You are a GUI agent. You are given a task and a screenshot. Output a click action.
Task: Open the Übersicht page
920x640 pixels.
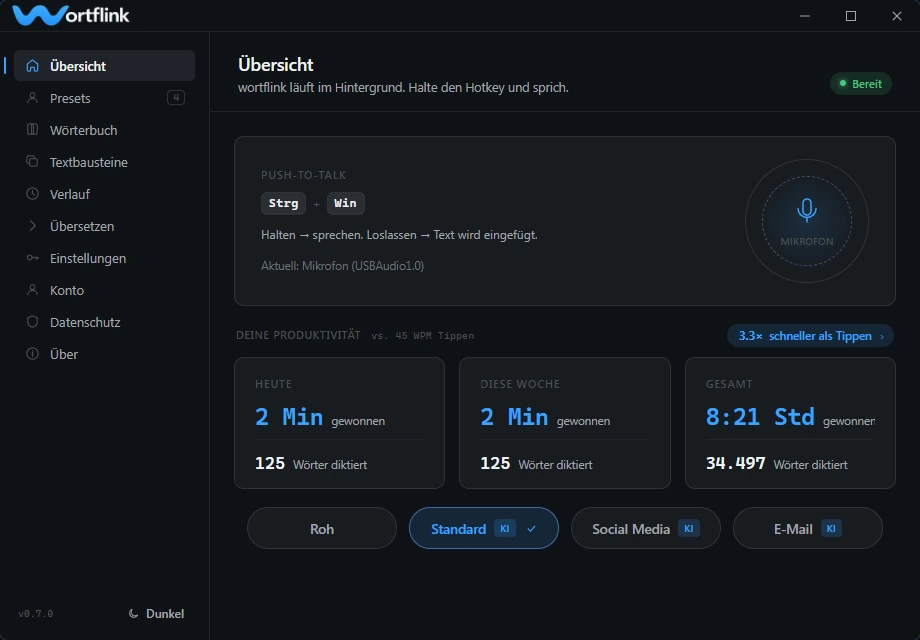click(x=104, y=66)
